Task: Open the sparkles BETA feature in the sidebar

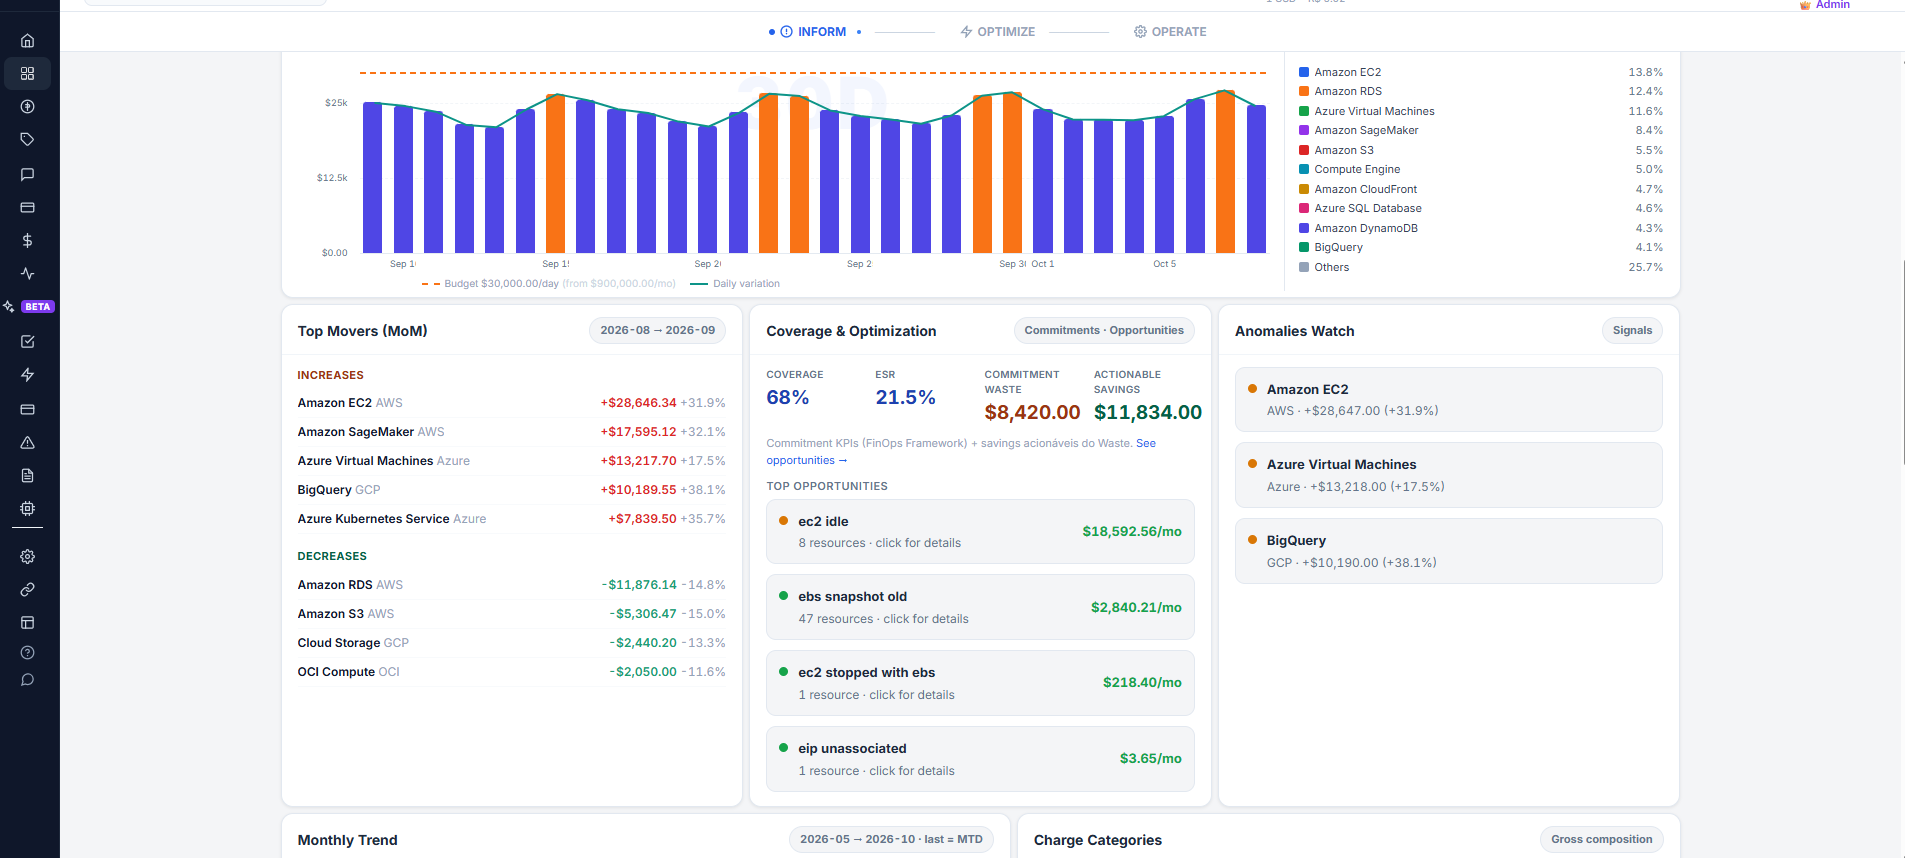Action: click(28, 307)
